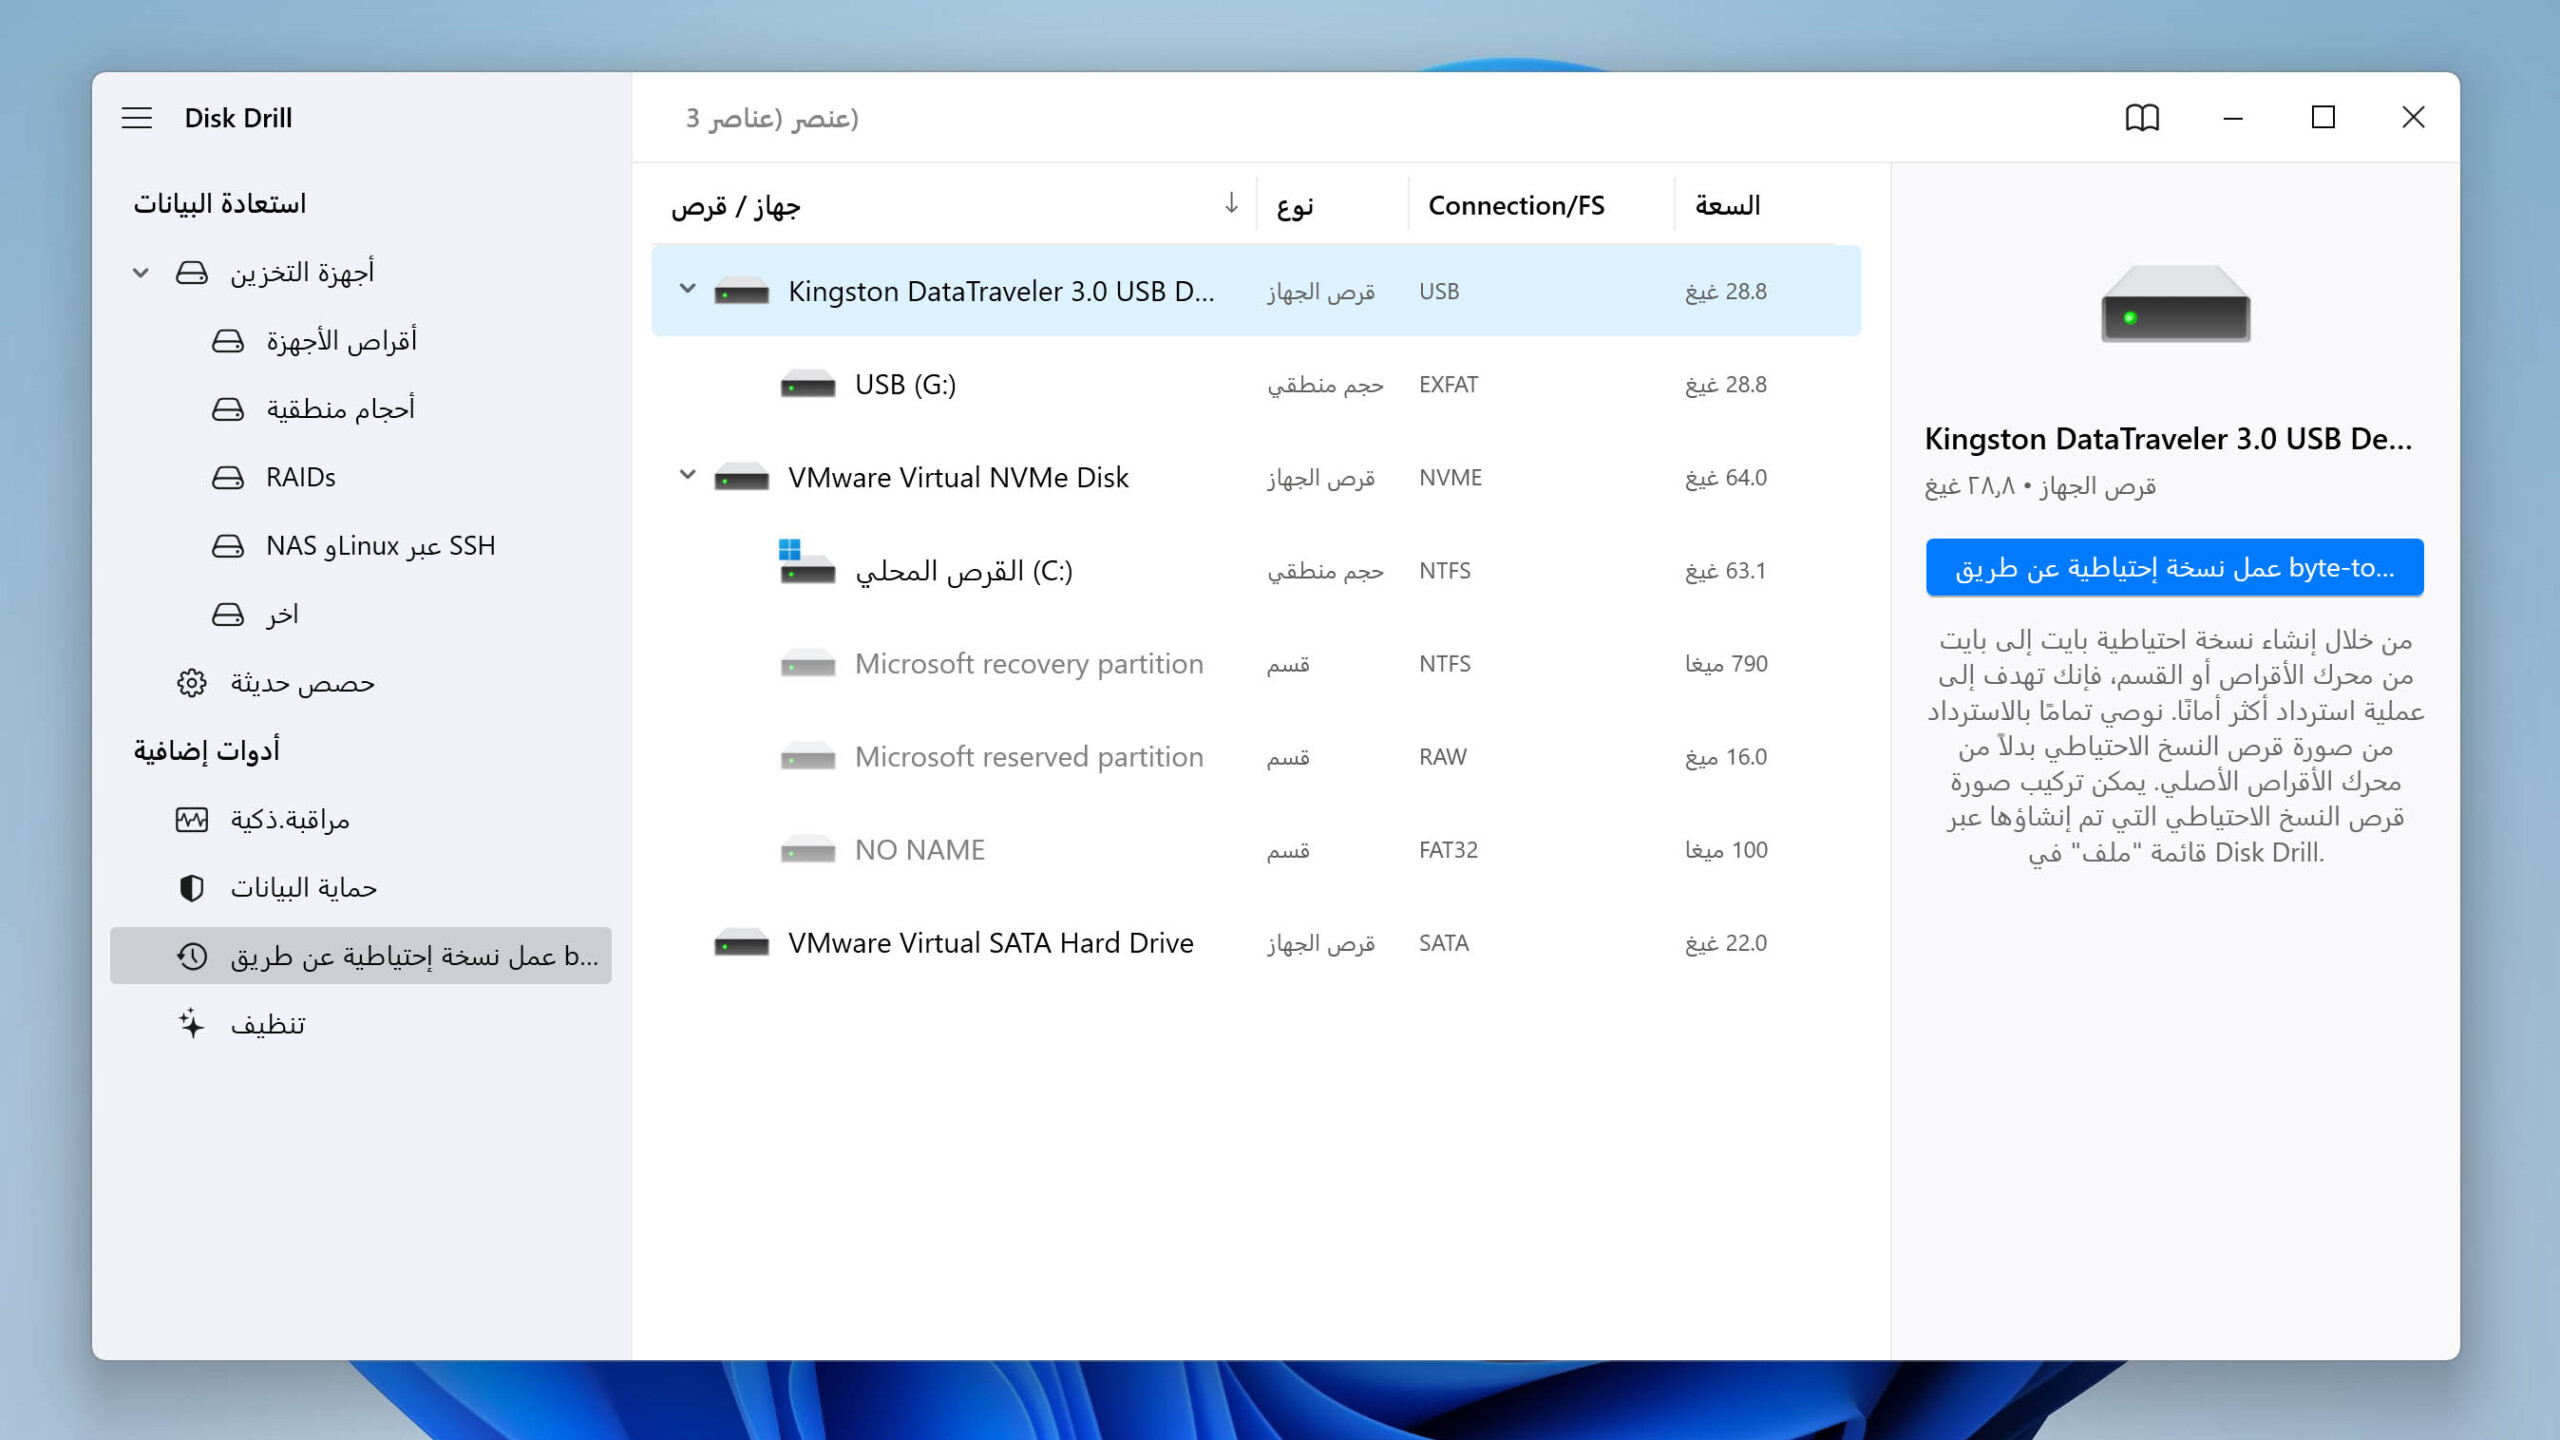This screenshot has height=1440, width=2560.
Task: Select VMware Virtual SATA Hard Drive
Action: click(x=990, y=942)
